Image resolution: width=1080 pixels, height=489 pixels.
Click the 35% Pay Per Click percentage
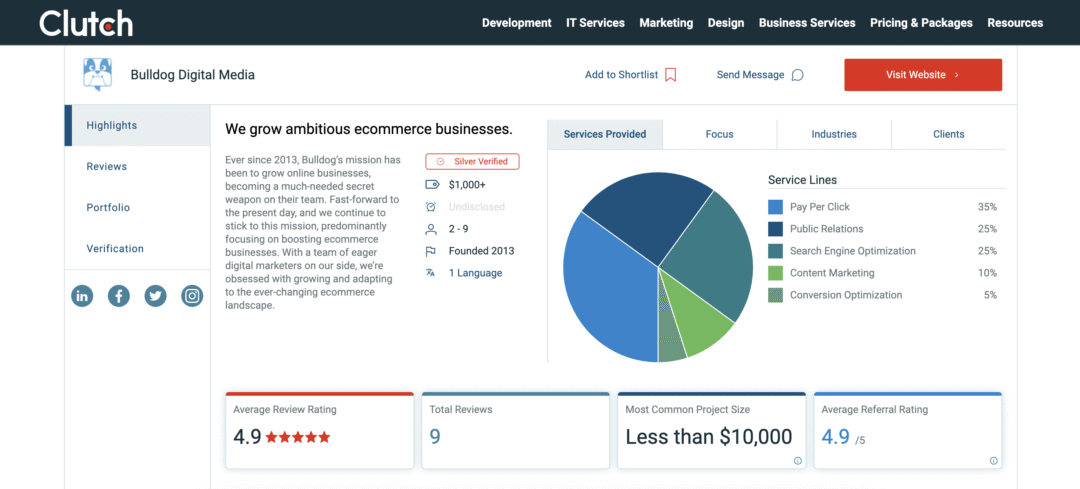point(987,207)
